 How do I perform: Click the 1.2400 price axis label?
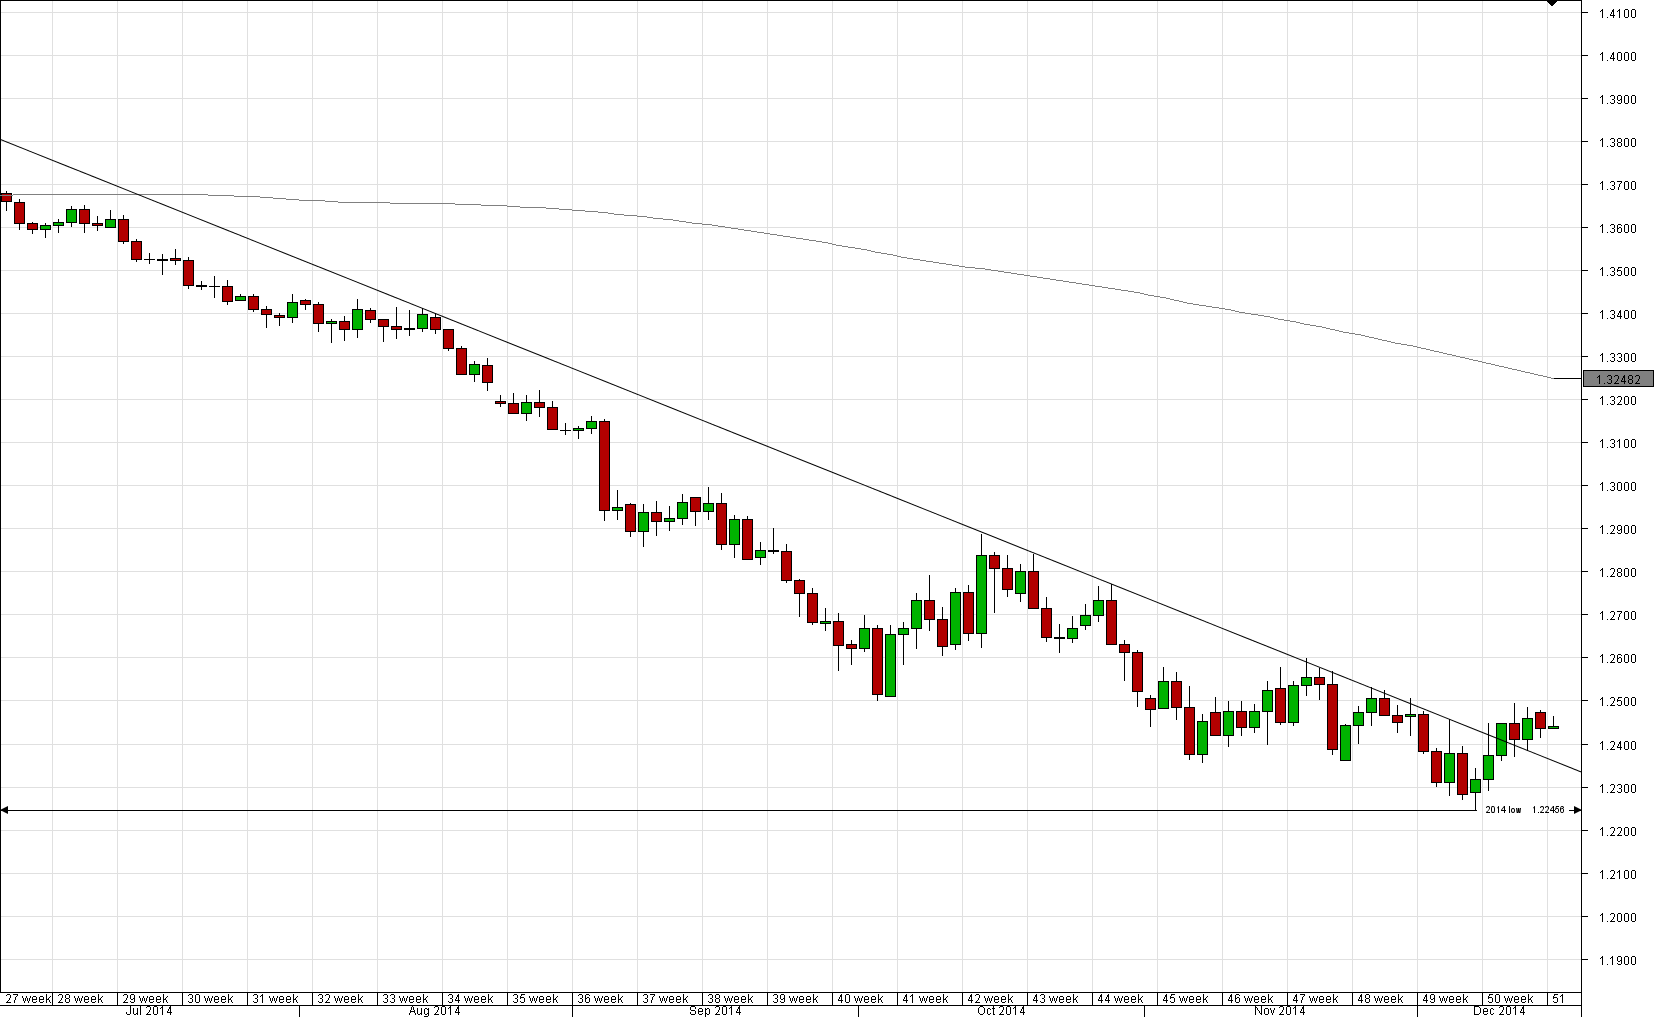point(1617,745)
